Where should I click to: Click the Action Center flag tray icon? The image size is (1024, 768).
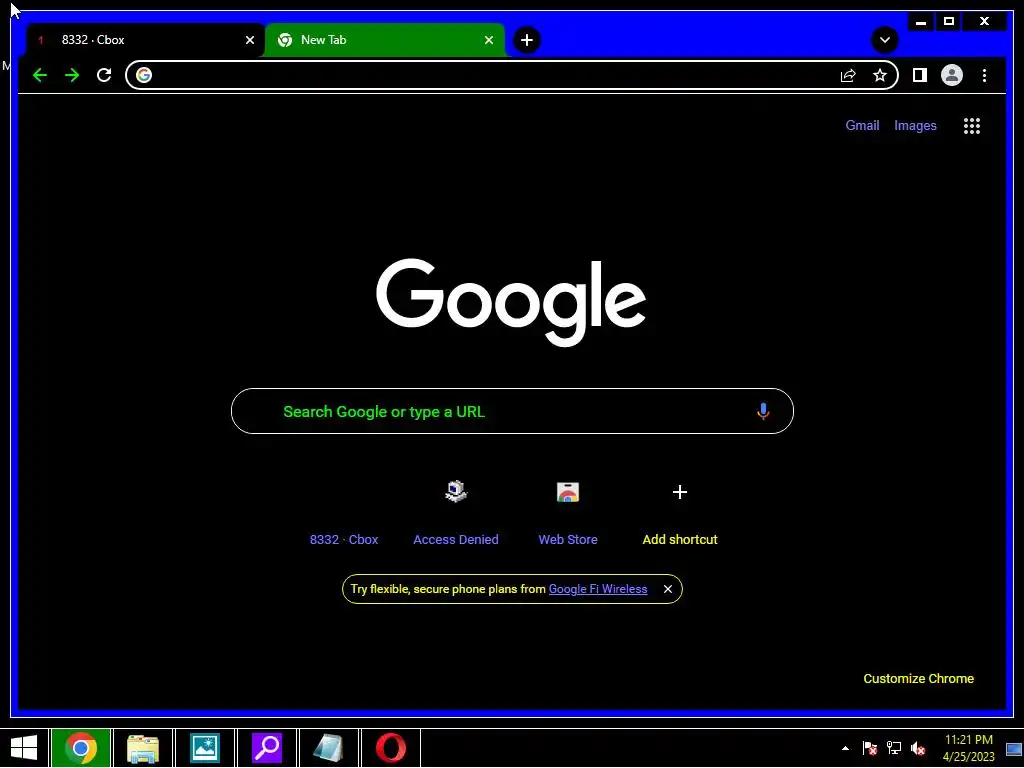[869, 748]
